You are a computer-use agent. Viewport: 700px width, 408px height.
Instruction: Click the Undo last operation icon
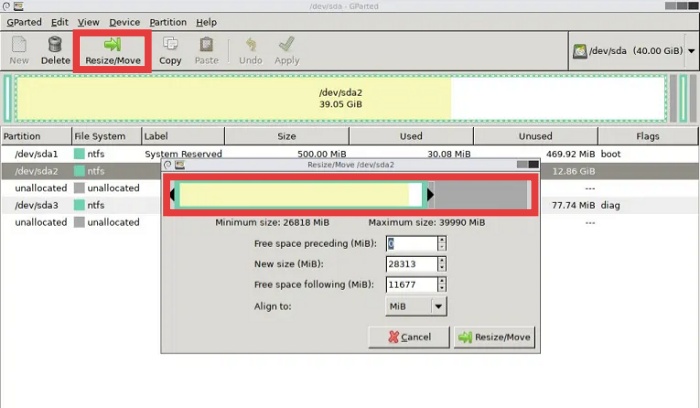[250, 45]
